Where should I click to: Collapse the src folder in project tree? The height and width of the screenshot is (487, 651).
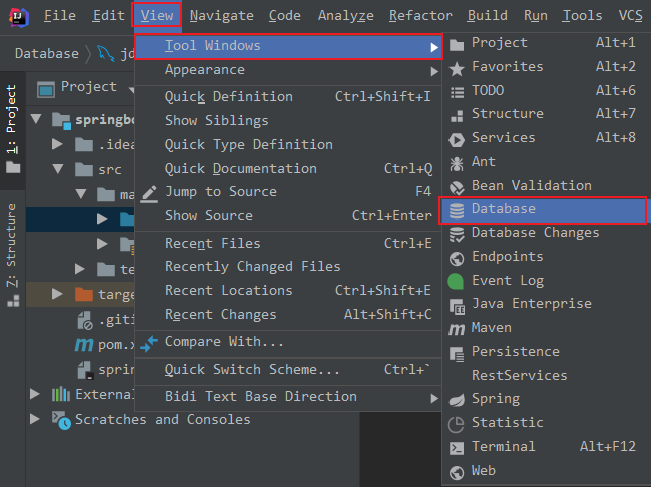click(x=58, y=170)
